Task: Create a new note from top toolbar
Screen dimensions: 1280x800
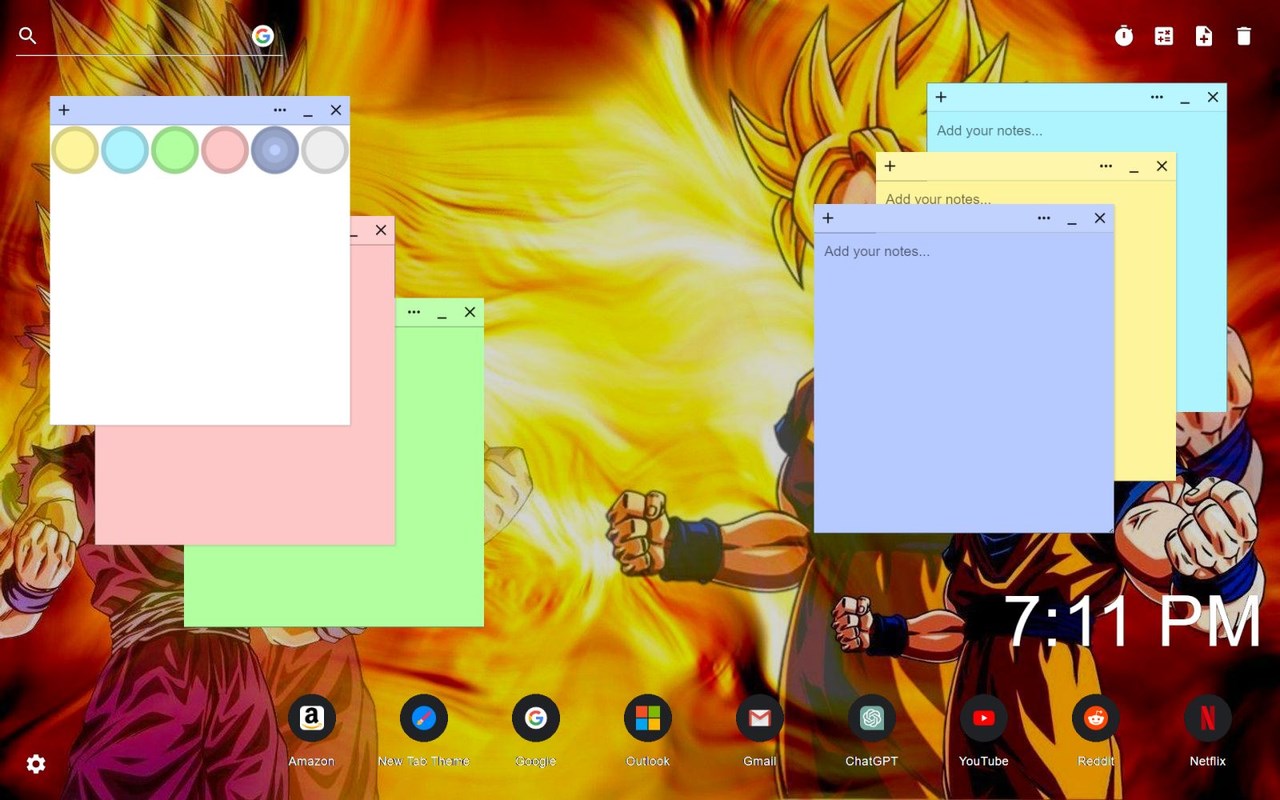Action: (x=1204, y=36)
